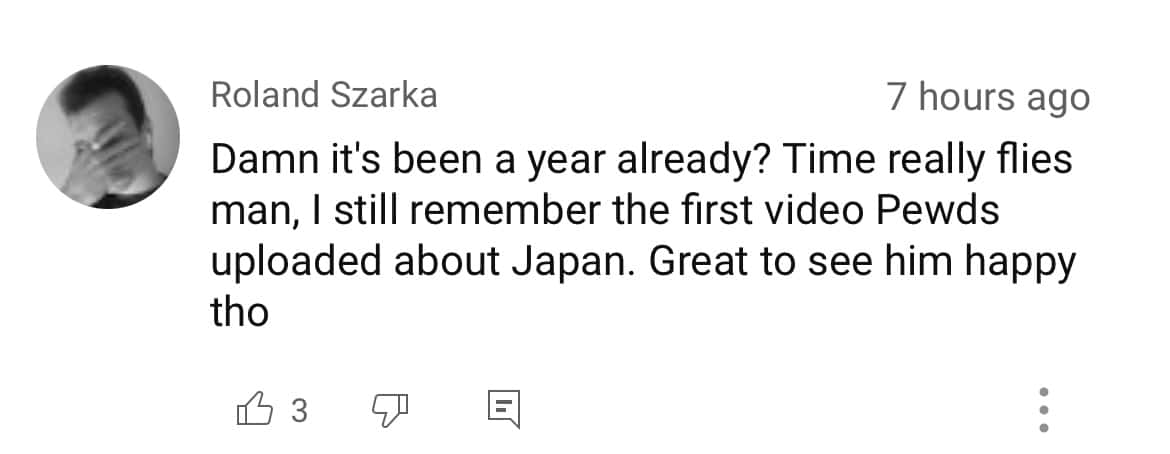Open the reply icon under the comment
This screenshot has height=454, width=1170.
[502, 408]
